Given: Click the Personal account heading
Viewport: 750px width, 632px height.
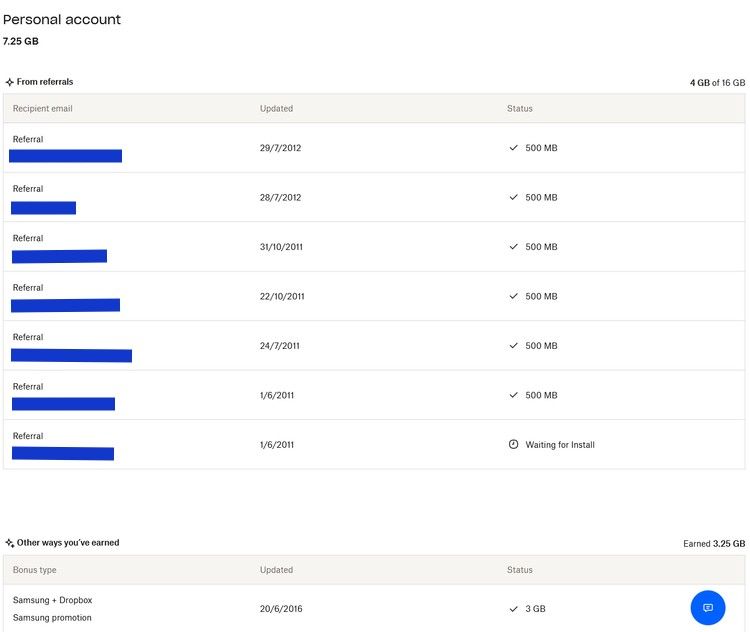Looking at the screenshot, I should pyautogui.click(x=62, y=19).
